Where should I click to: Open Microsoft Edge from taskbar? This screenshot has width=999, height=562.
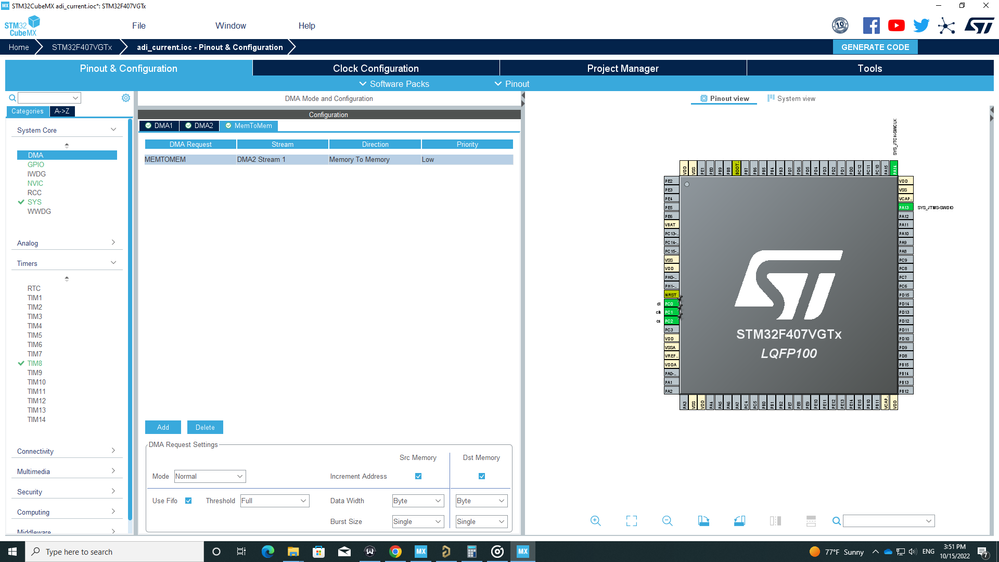pyautogui.click(x=268, y=552)
